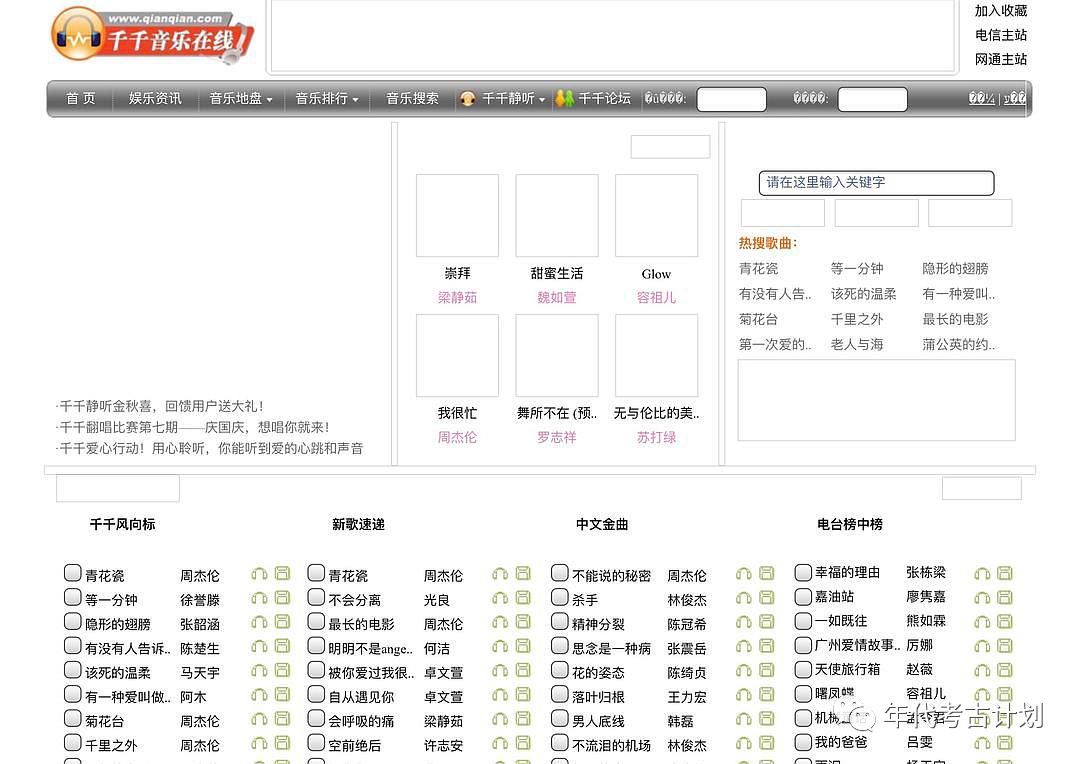Expand the 音乐地盘 dropdown menu

click(x=241, y=99)
